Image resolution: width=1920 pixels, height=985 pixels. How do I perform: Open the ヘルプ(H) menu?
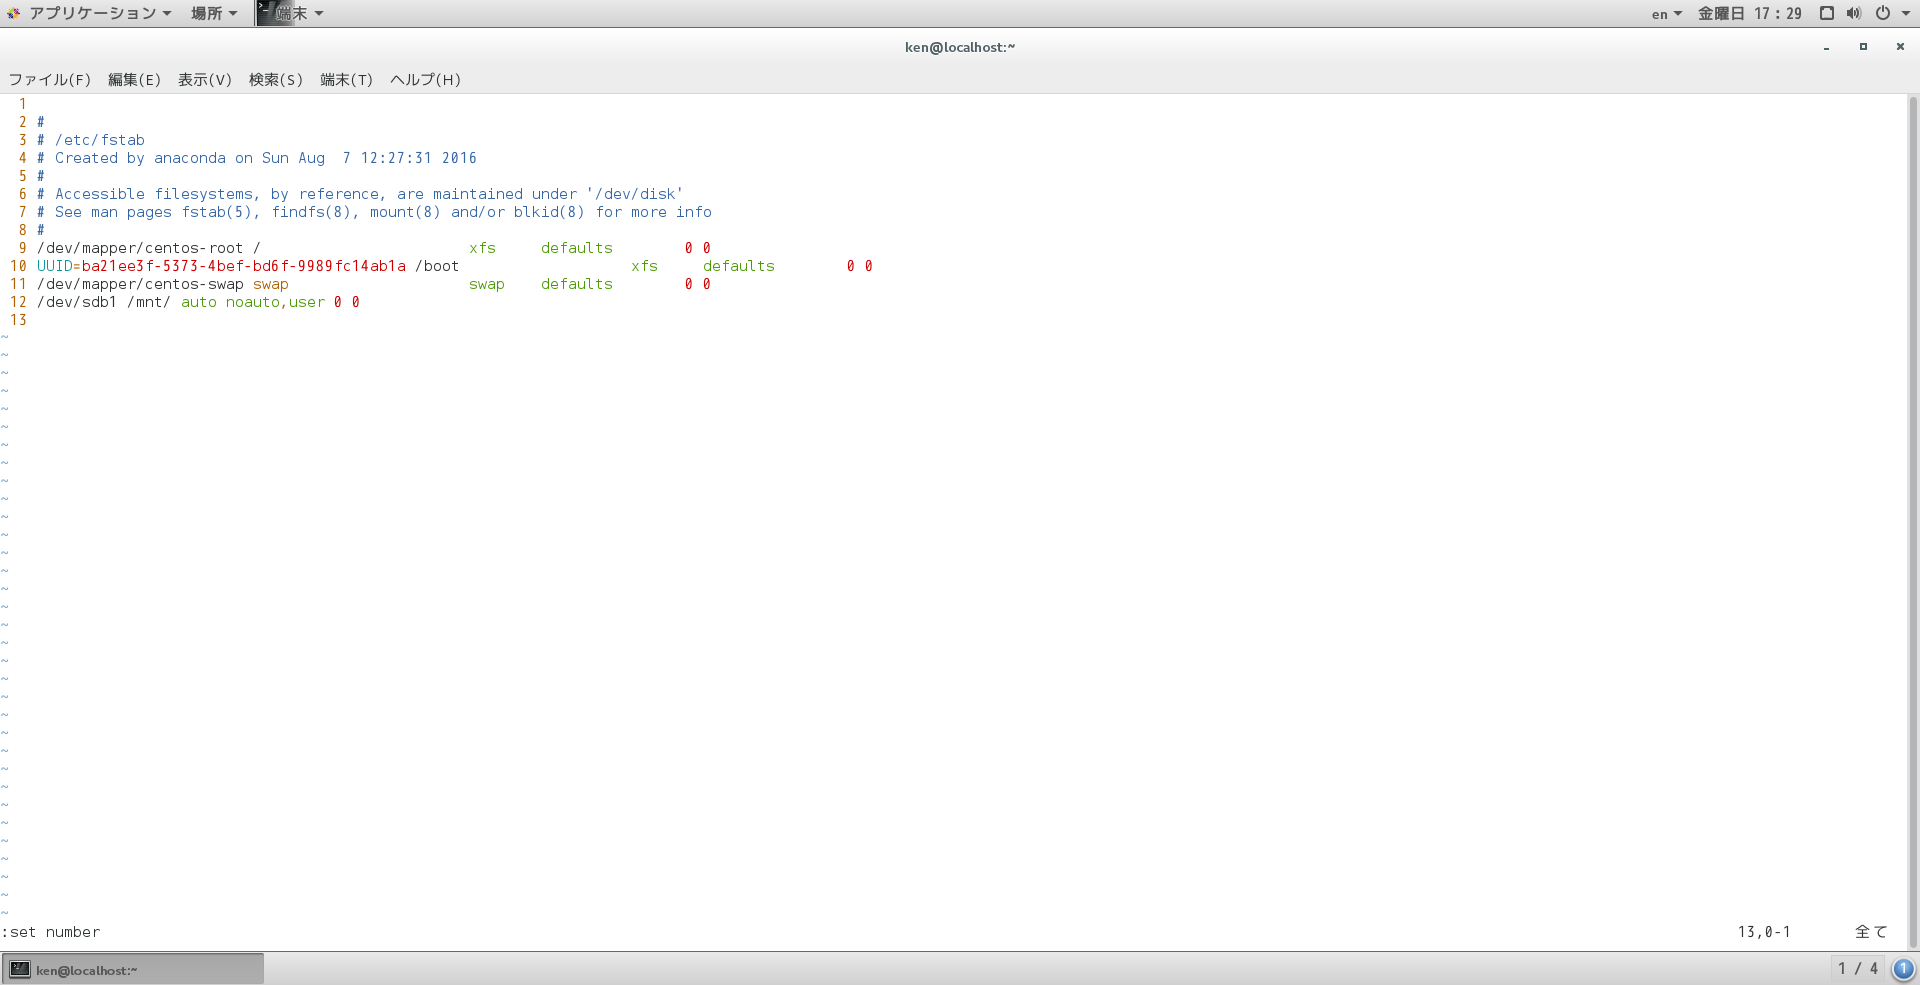pos(426,80)
